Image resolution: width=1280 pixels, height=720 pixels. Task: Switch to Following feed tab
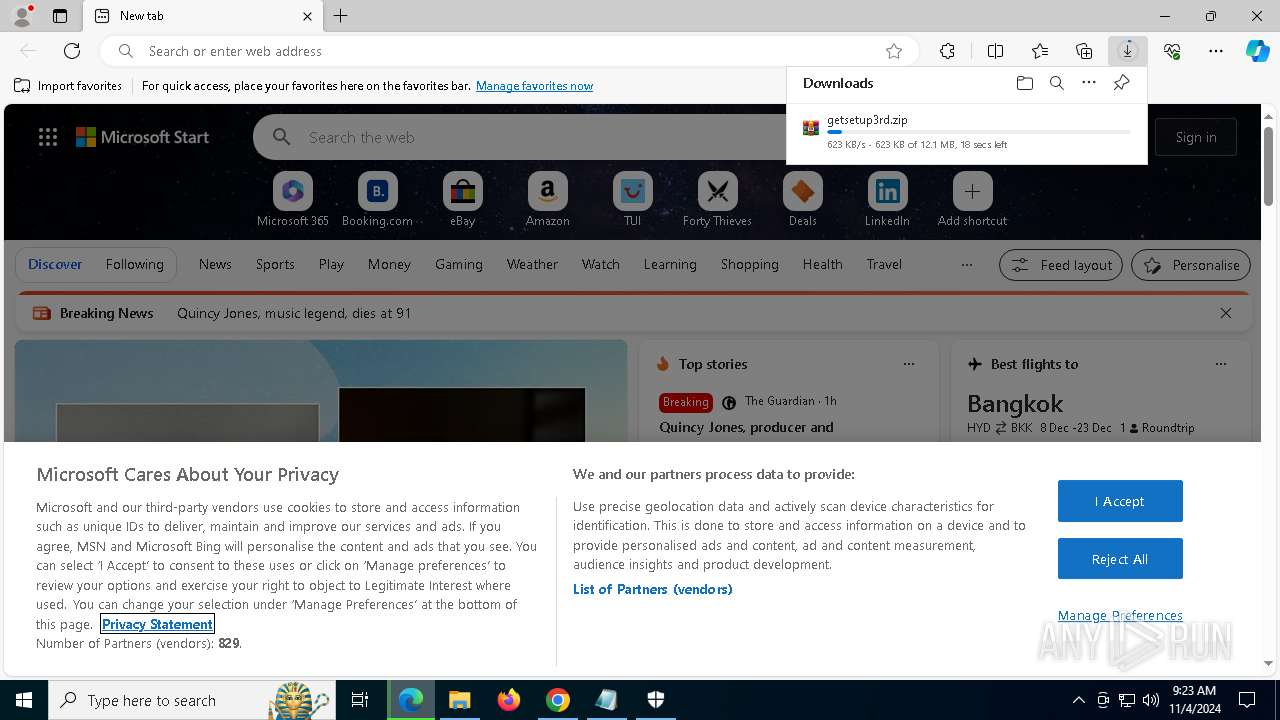[x=134, y=264]
